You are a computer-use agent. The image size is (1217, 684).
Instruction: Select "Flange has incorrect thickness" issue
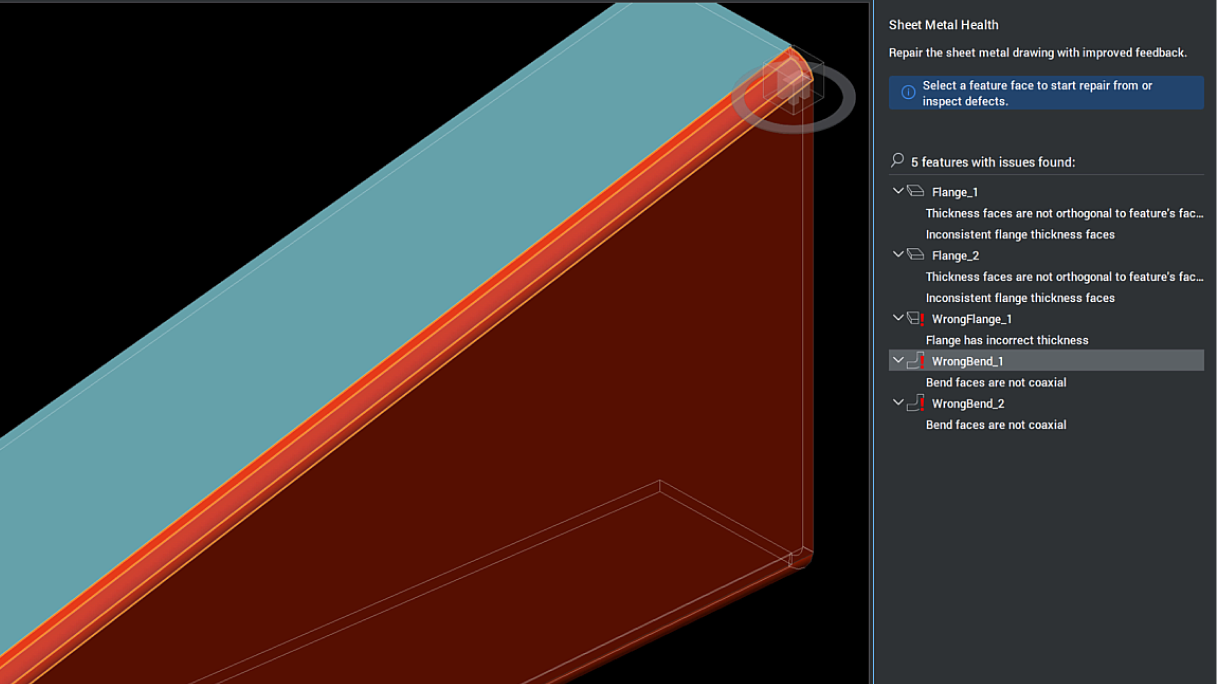pyautogui.click(x=1007, y=340)
